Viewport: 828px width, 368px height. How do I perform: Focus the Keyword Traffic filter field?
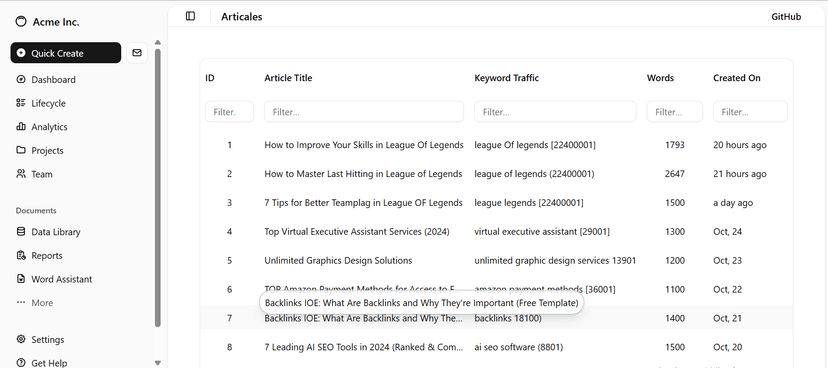coord(555,112)
